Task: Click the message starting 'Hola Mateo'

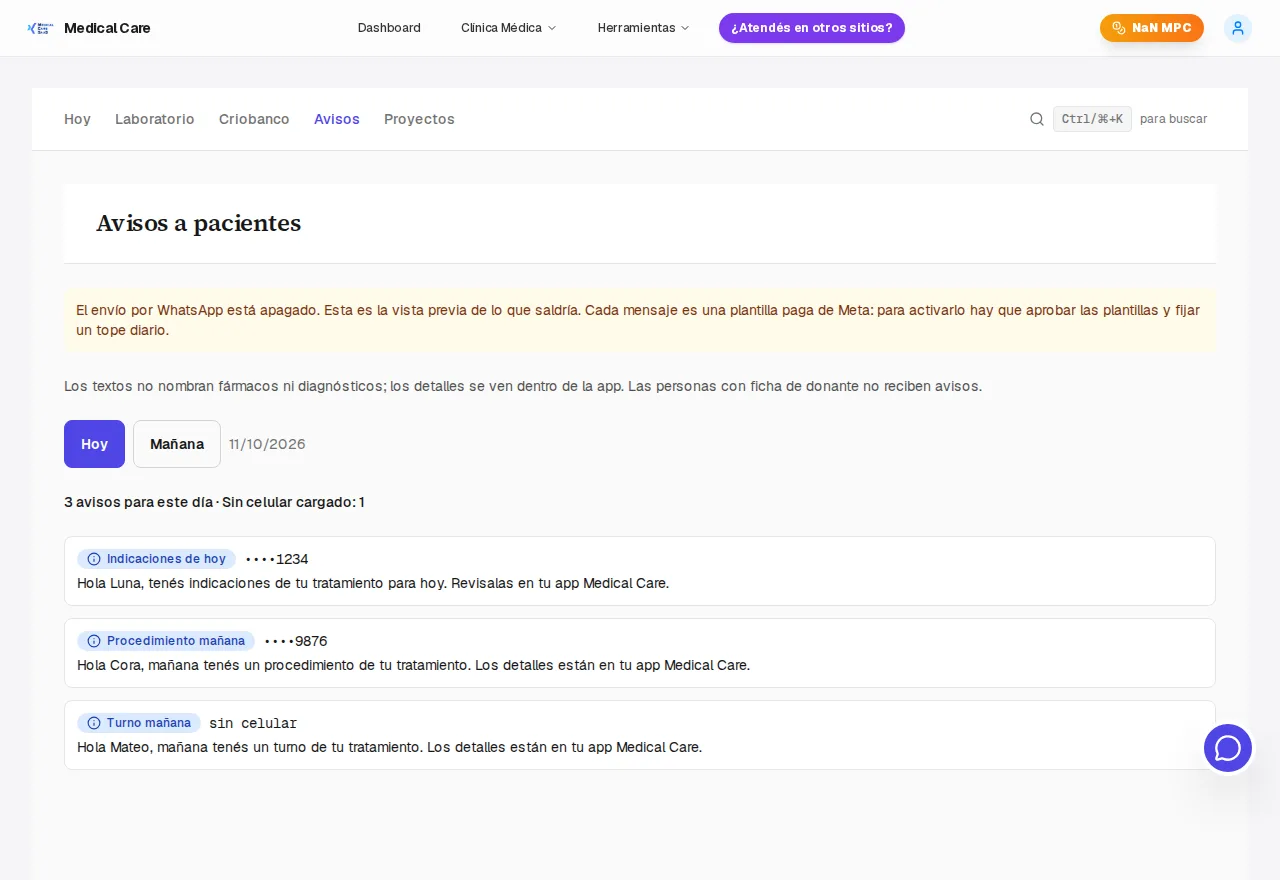Action: tap(390, 747)
